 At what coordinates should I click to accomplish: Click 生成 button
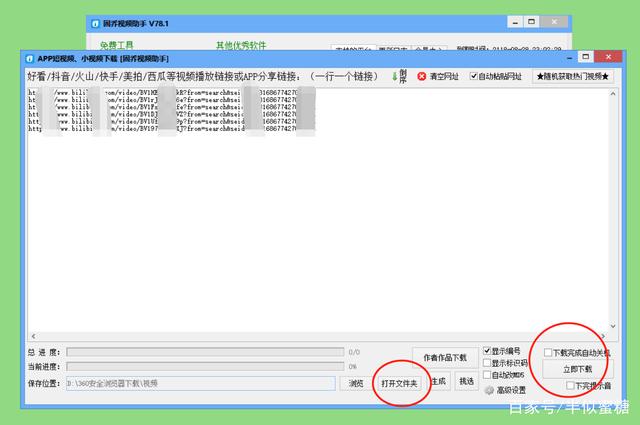pyautogui.click(x=439, y=381)
